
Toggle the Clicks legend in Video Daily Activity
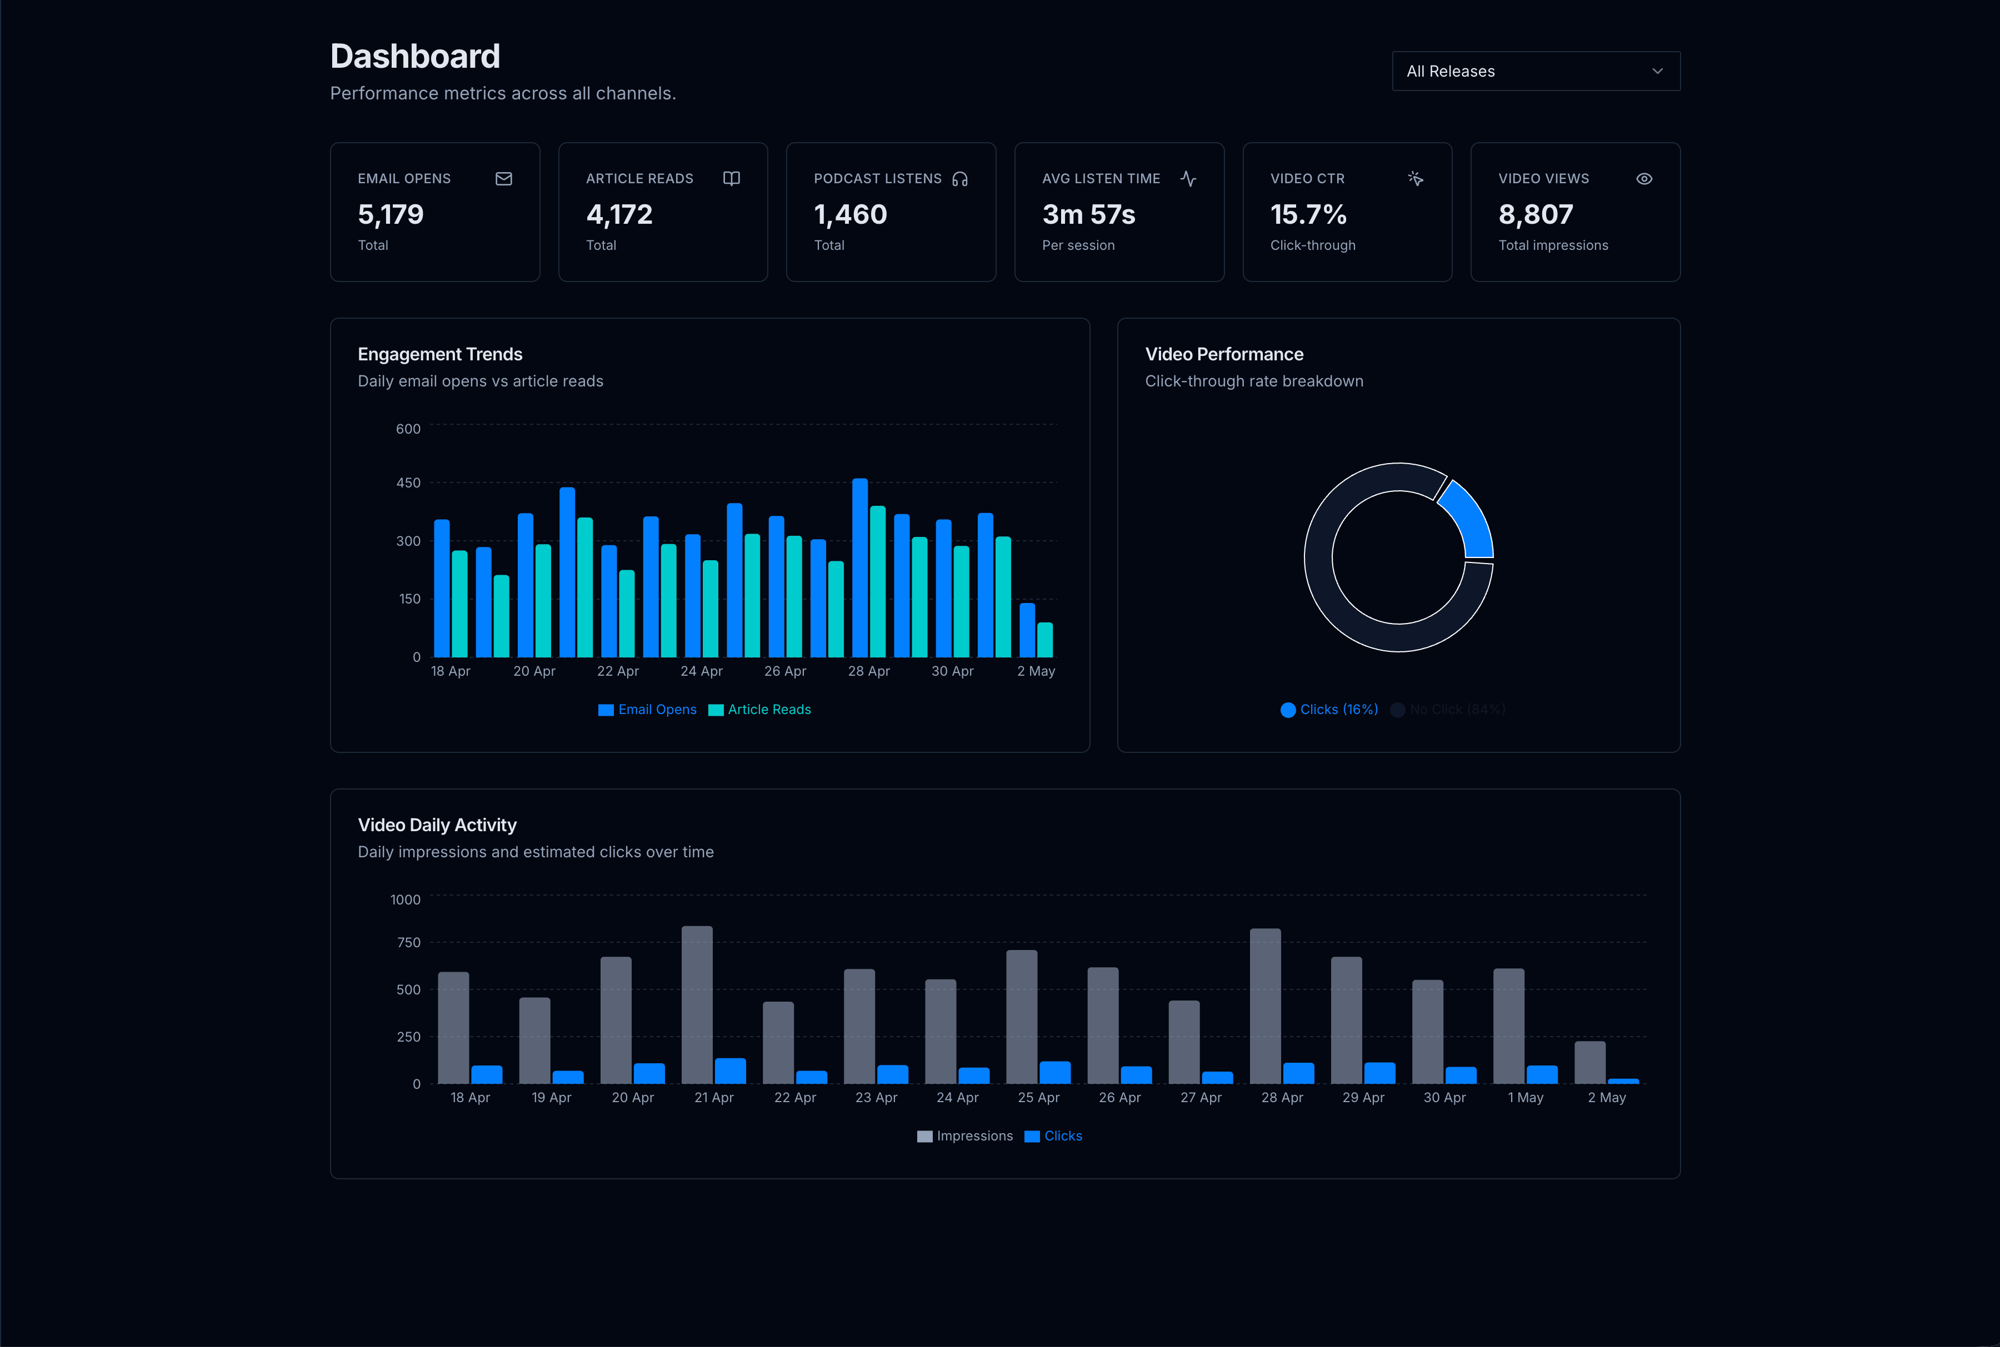(x=1053, y=1136)
